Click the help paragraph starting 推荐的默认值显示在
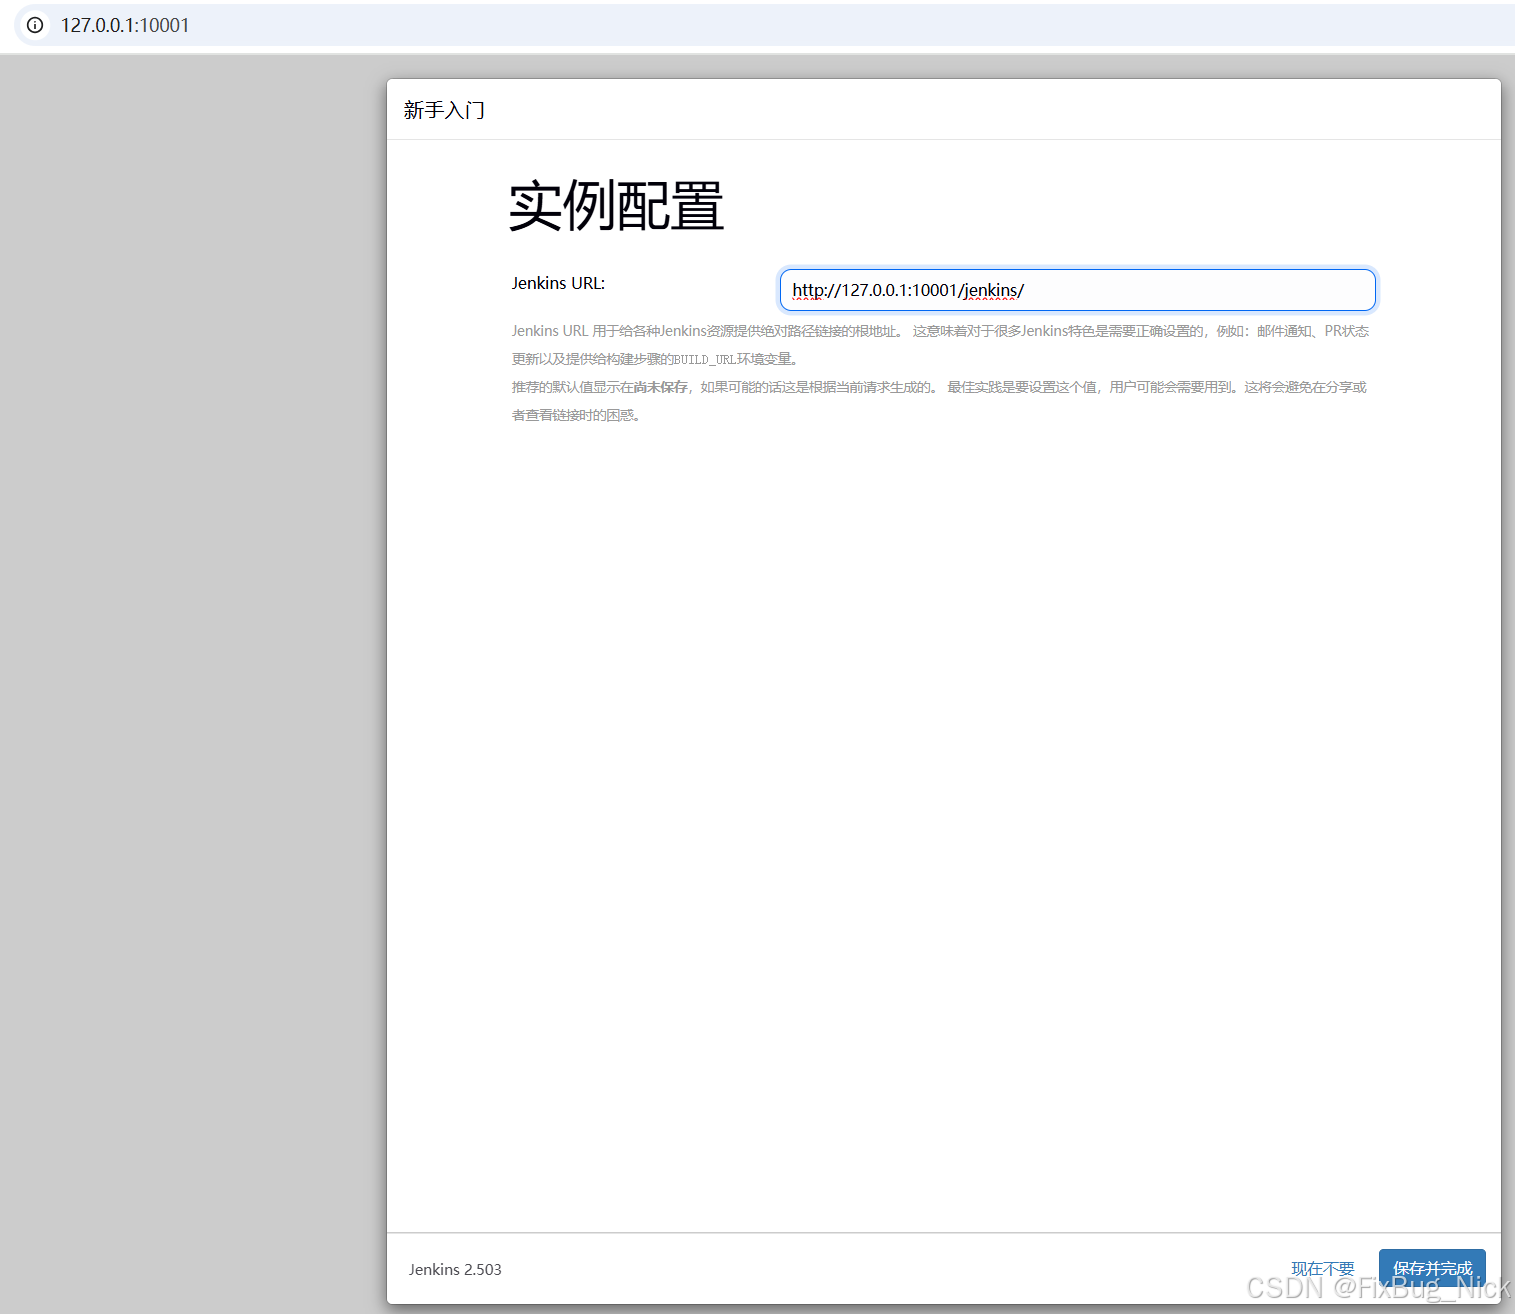 pyautogui.click(x=939, y=401)
